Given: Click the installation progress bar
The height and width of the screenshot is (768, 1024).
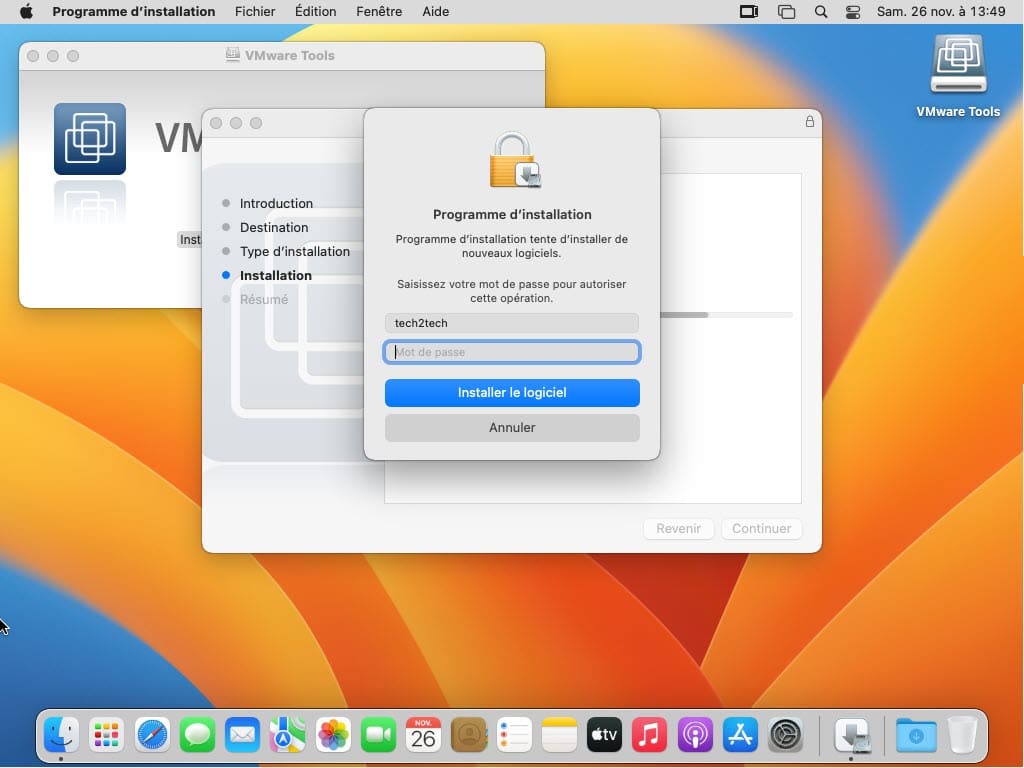Looking at the screenshot, I should pyautogui.click(x=726, y=315).
